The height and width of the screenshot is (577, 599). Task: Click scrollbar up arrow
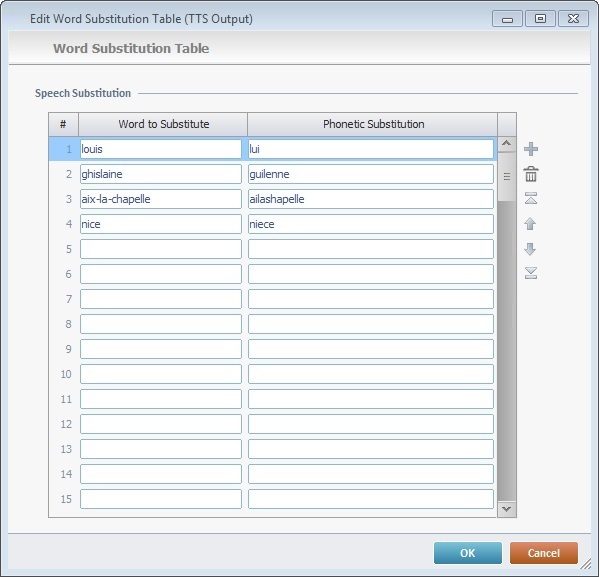pyautogui.click(x=507, y=144)
